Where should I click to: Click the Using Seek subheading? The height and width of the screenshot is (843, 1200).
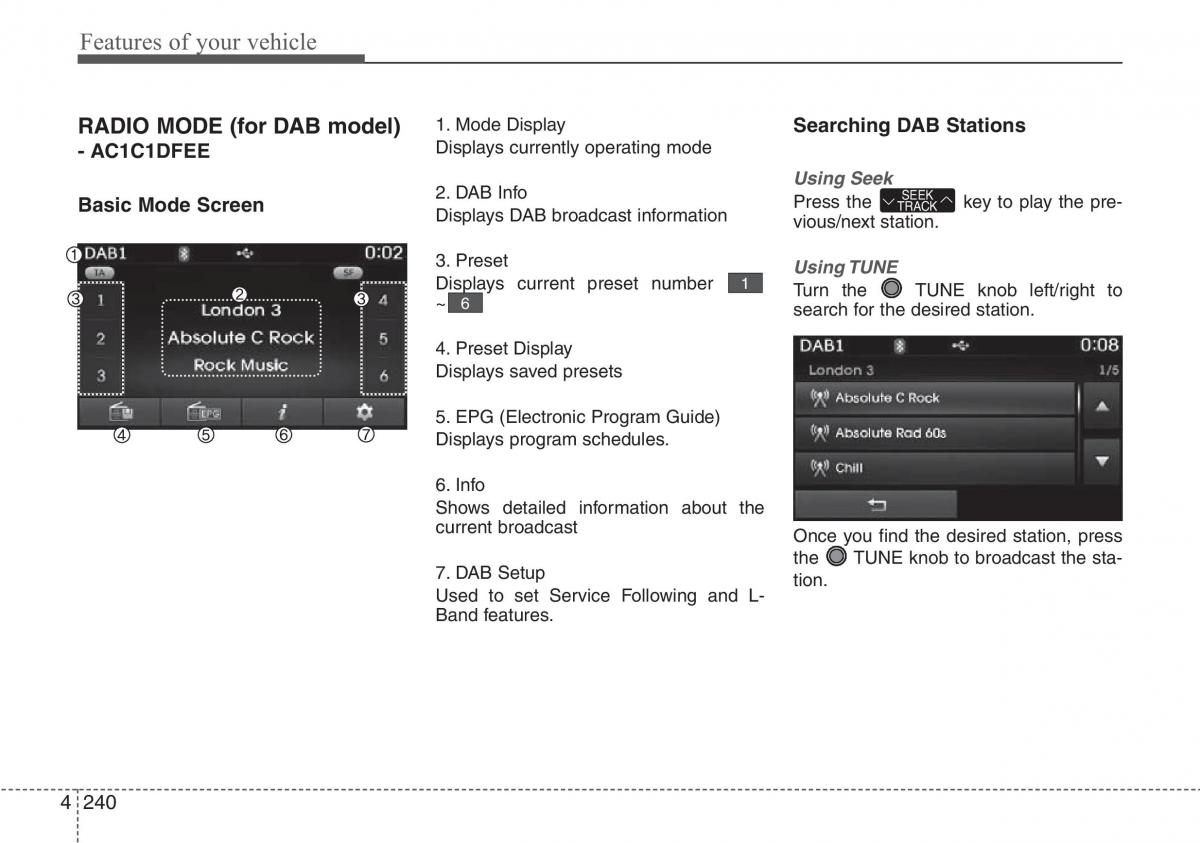(x=843, y=178)
